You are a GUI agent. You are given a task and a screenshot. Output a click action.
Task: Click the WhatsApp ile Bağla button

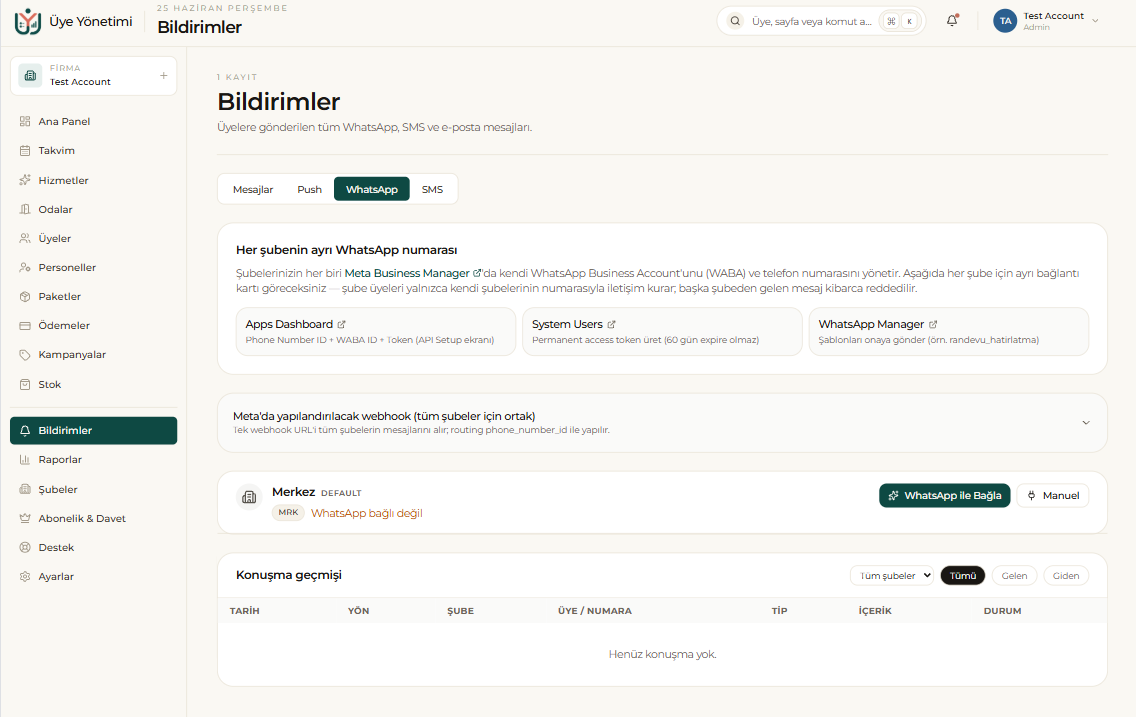[945, 495]
